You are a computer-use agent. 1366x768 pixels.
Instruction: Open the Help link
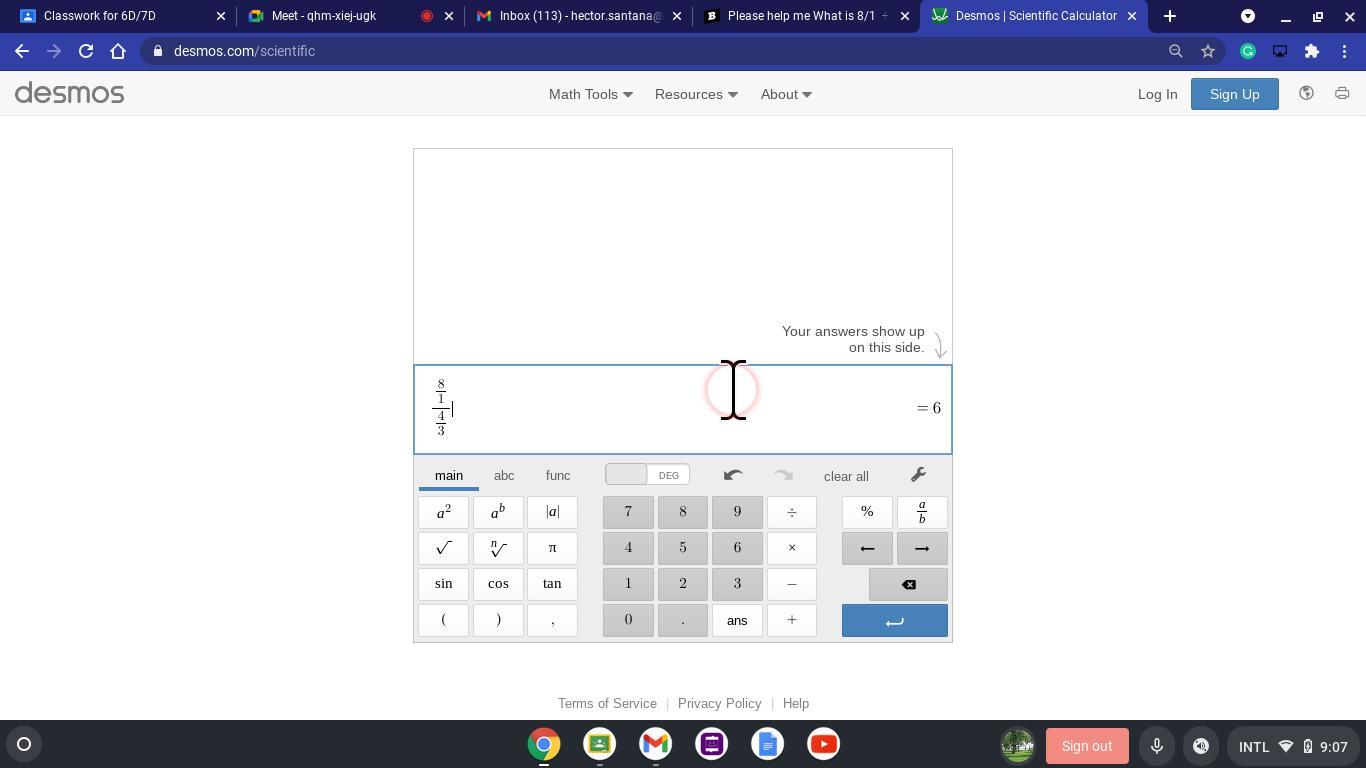click(795, 703)
